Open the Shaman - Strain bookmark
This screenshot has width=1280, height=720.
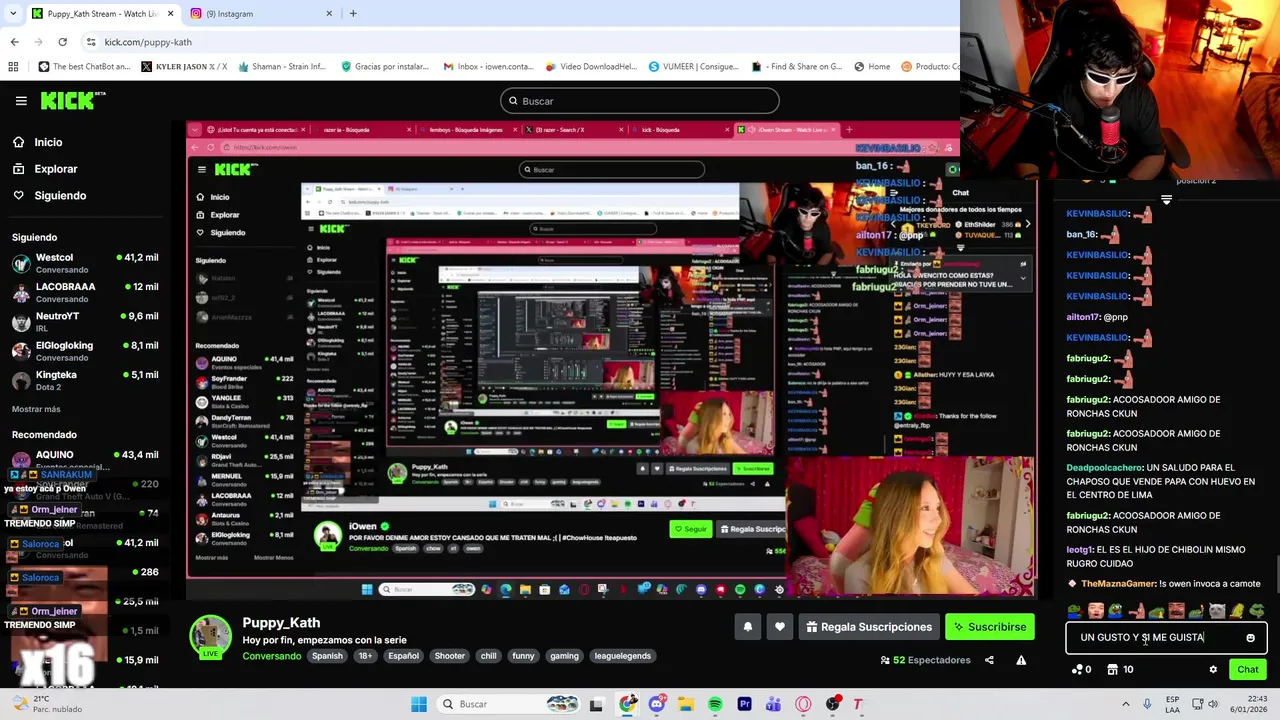[x=281, y=67]
